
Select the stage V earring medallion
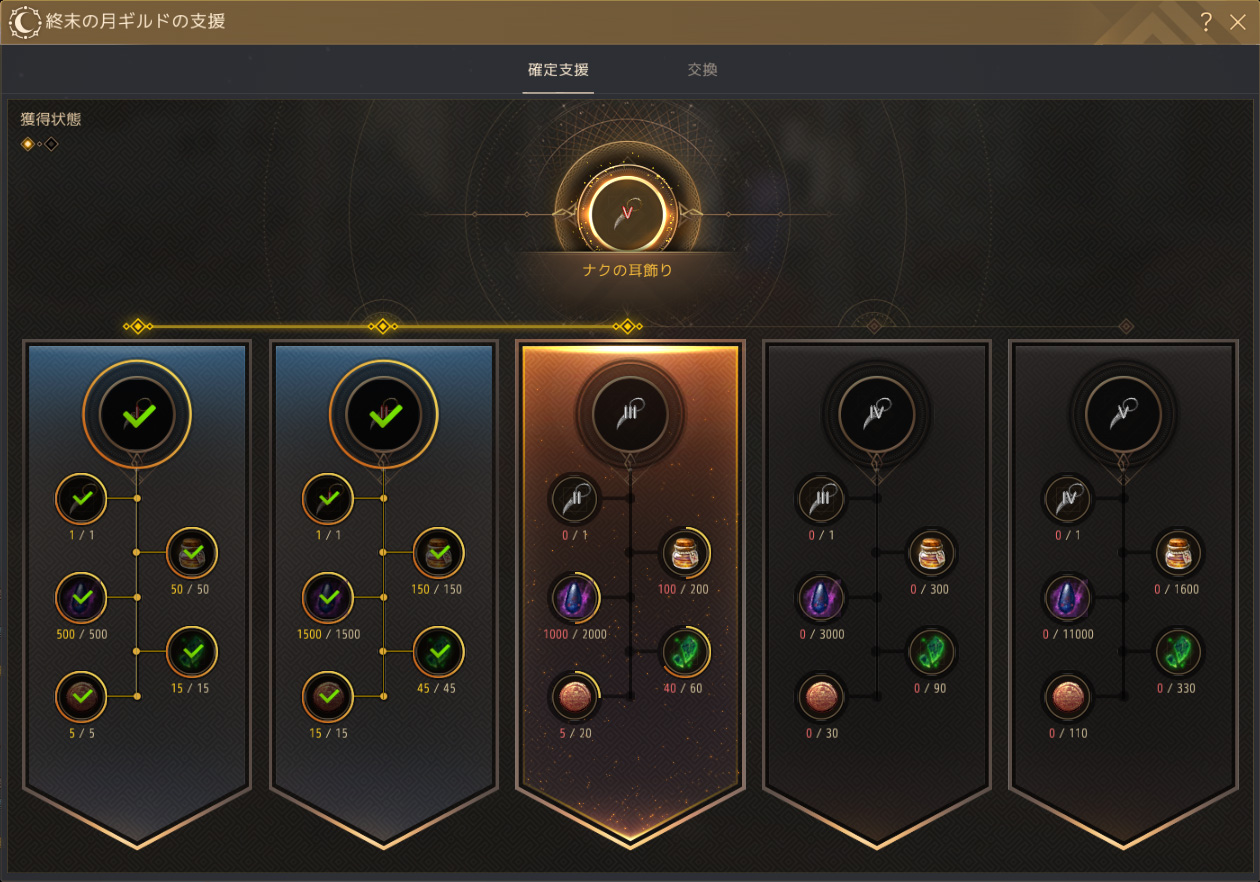1123,413
